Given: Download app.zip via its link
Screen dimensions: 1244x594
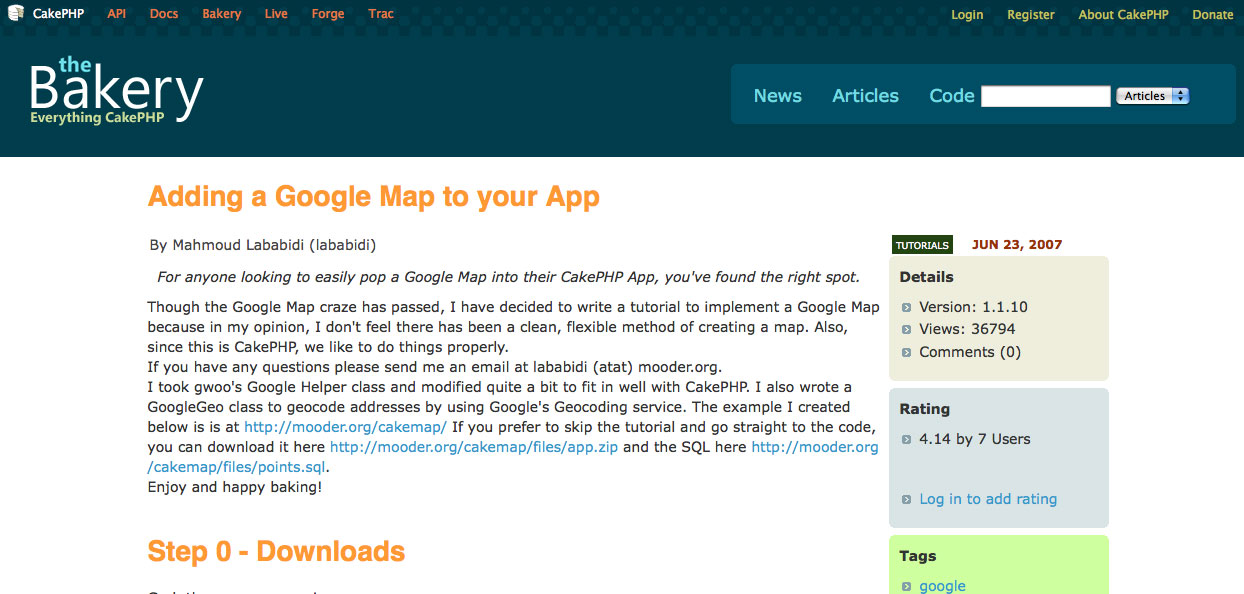Looking at the screenshot, I should [474, 447].
